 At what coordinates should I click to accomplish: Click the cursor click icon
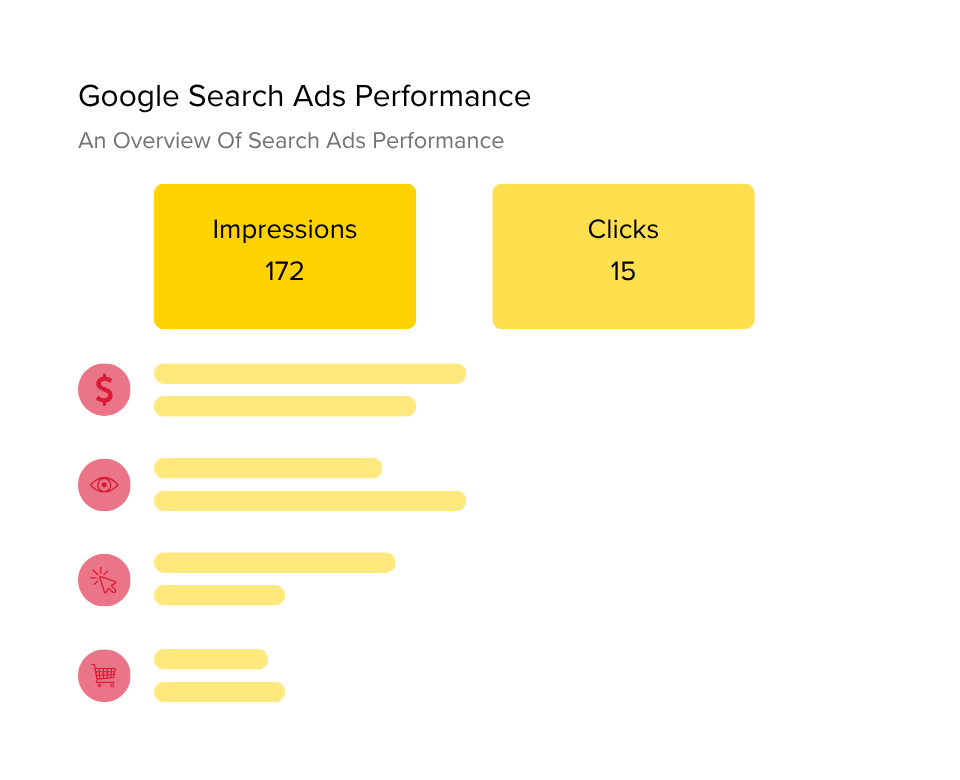[x=104, y=580]
